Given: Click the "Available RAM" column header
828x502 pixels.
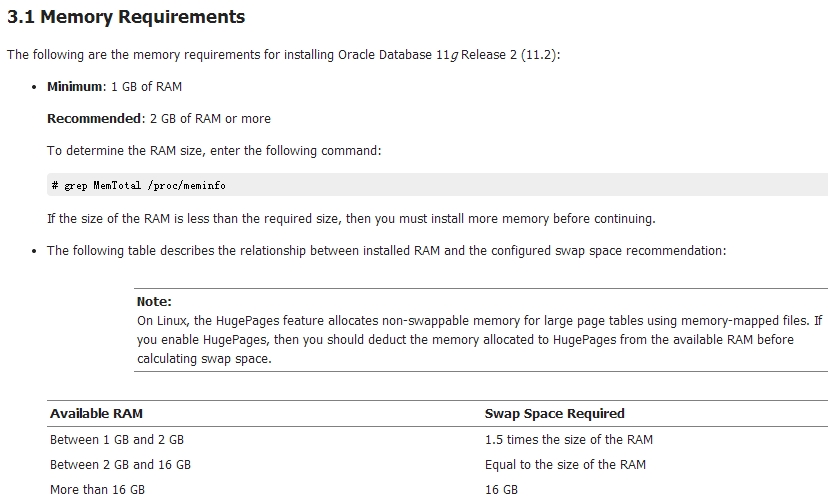Looking at the screenshot, I should [96, 413].
